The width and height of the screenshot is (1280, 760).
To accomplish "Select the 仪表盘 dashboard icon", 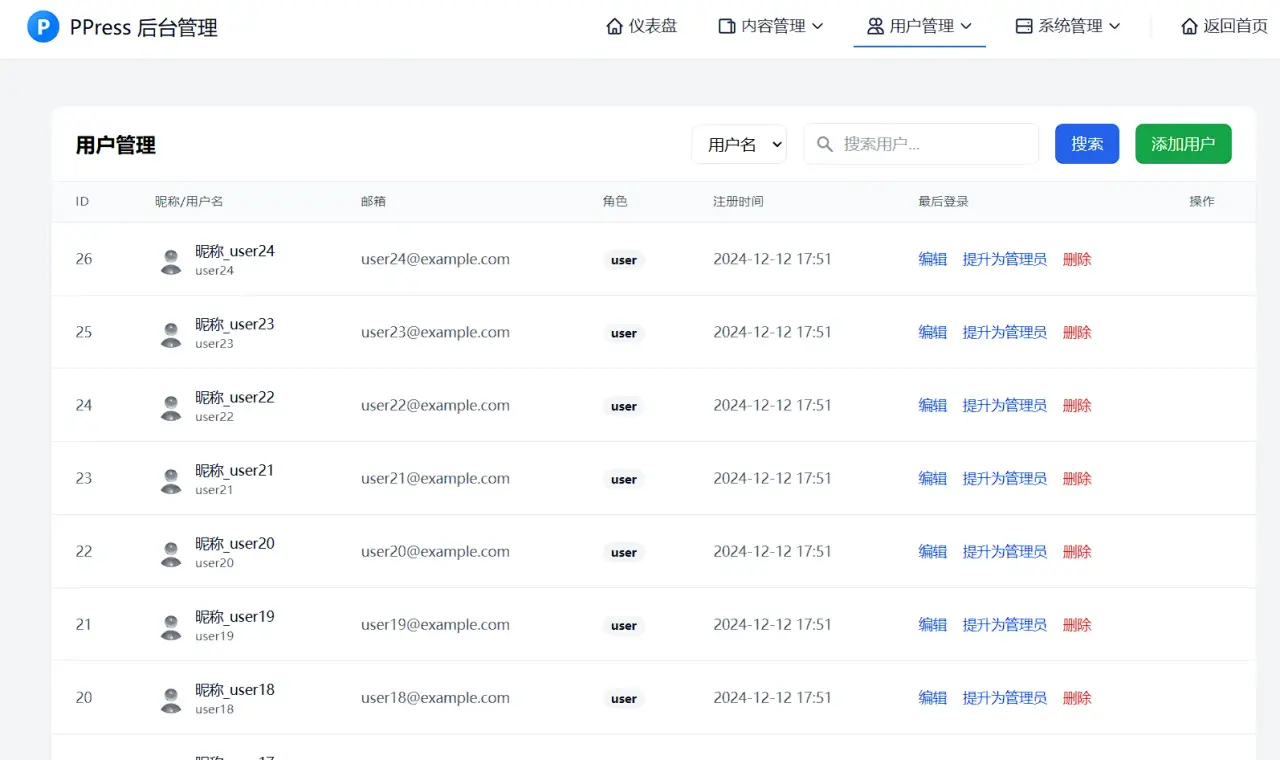I will pos(615,26).
